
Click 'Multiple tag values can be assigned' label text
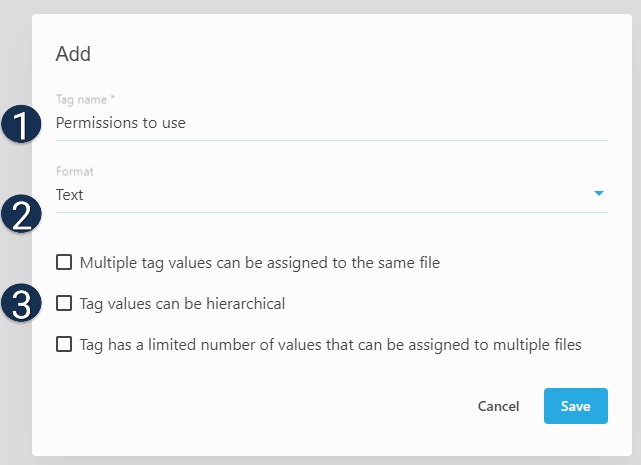point(260,263)
